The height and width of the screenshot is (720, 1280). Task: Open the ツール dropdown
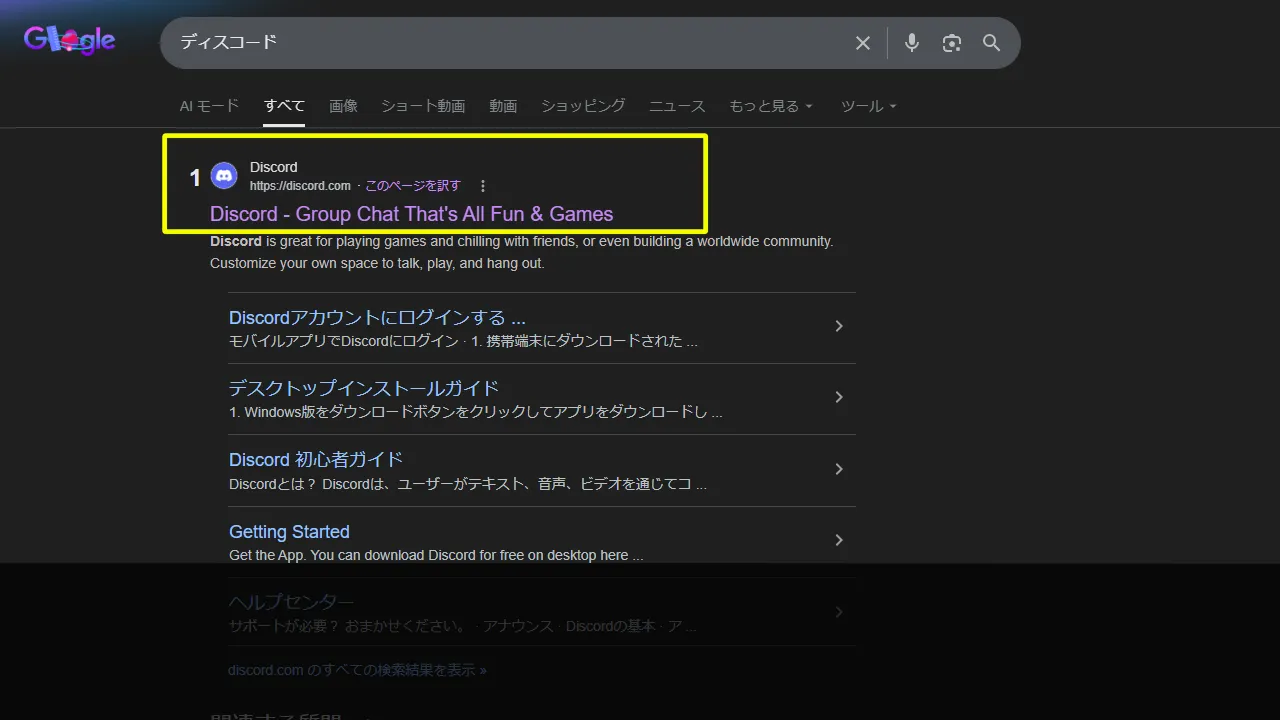pyautogui.click(x=867, y=105)
